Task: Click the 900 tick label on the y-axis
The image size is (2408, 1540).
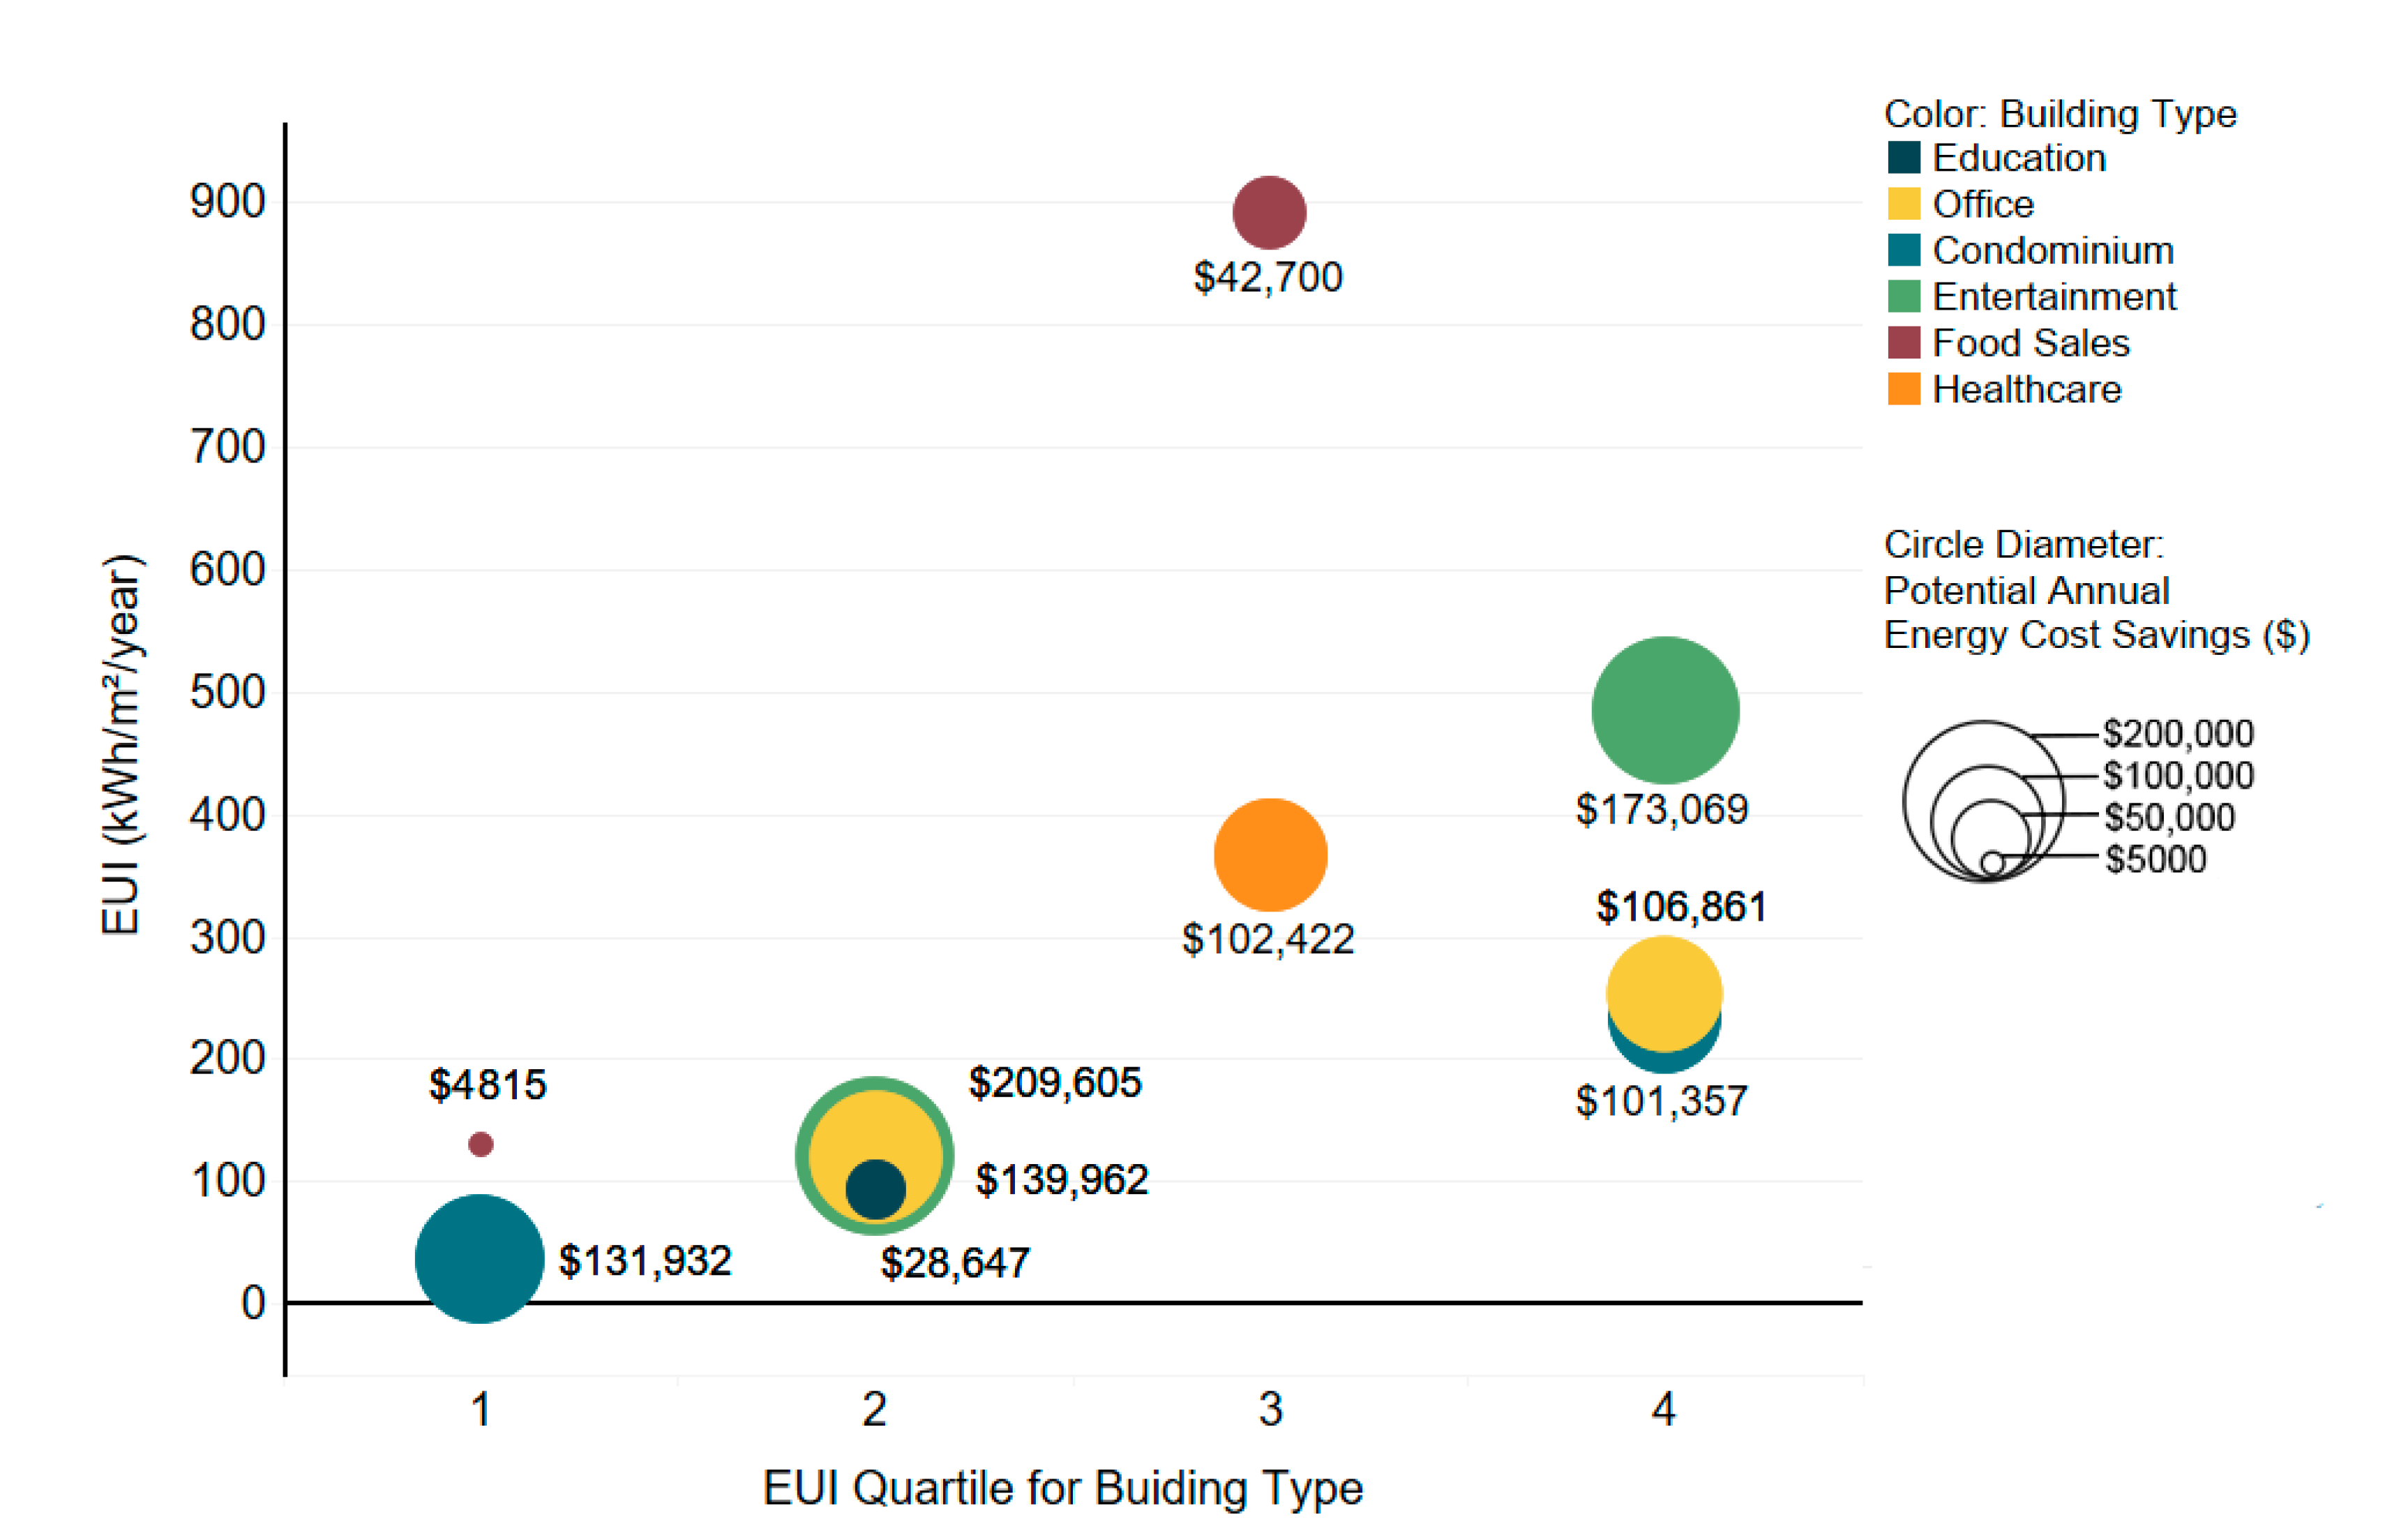Action: [x=228, y=202]
